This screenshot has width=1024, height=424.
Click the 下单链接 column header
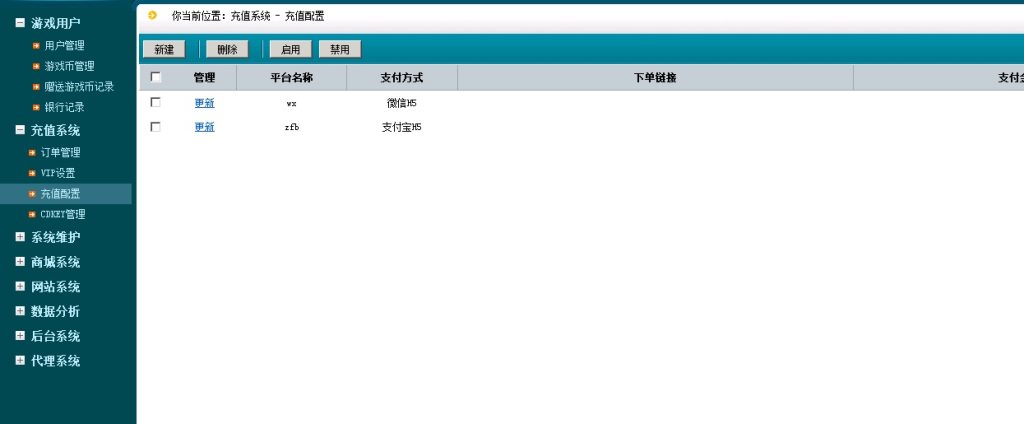[655, 78]
